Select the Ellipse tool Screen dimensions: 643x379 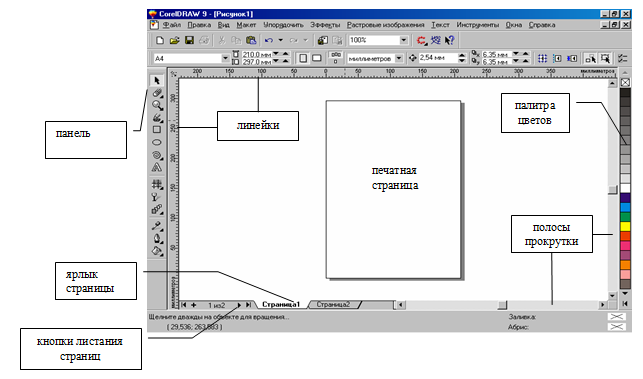click(157, 142)
